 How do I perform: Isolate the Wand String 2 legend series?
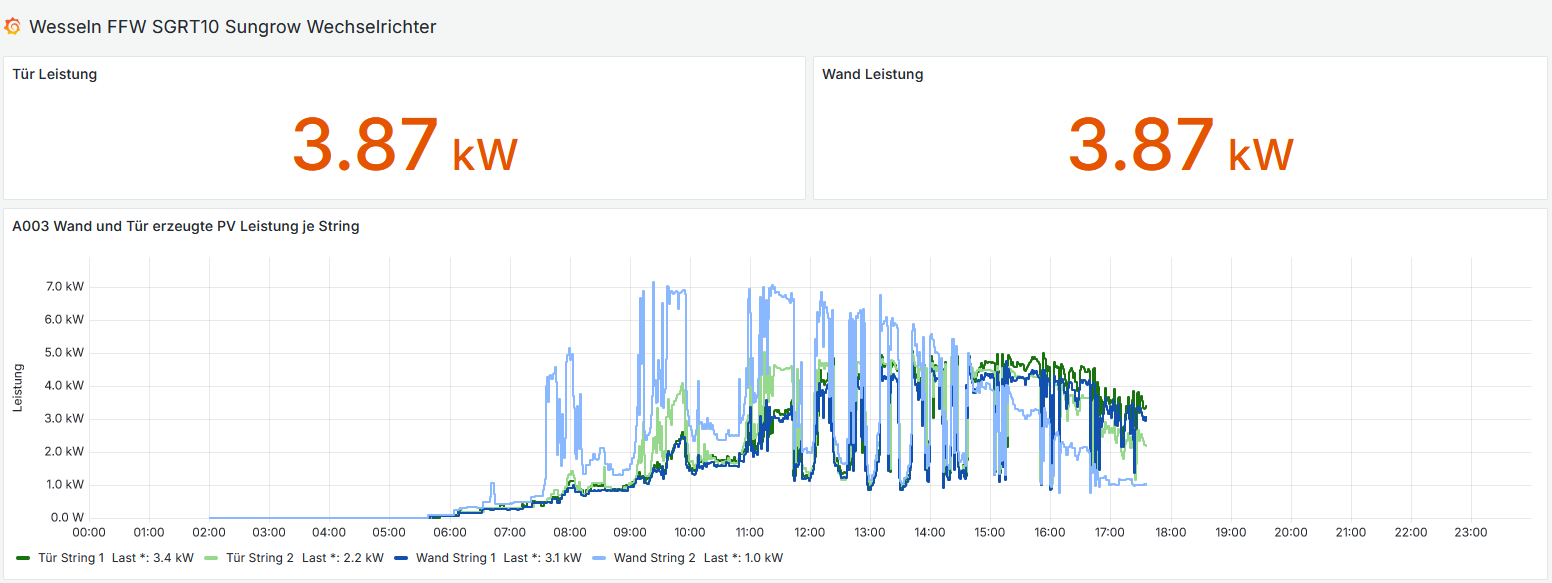coord(656,557)
